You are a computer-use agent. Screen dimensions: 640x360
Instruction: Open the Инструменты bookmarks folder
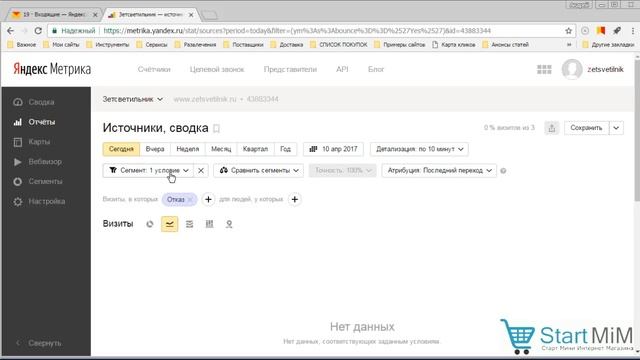point(108,44)
